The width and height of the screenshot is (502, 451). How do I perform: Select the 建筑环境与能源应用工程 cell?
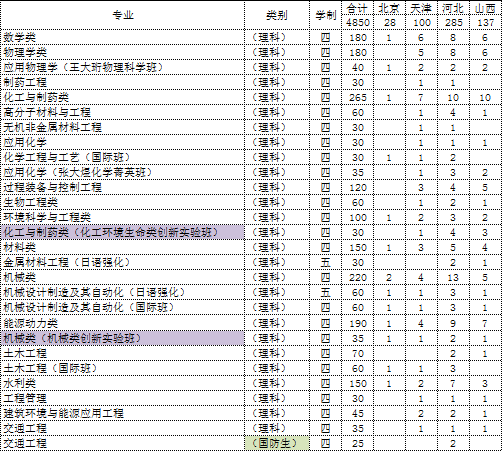click(x=123, y=413)
